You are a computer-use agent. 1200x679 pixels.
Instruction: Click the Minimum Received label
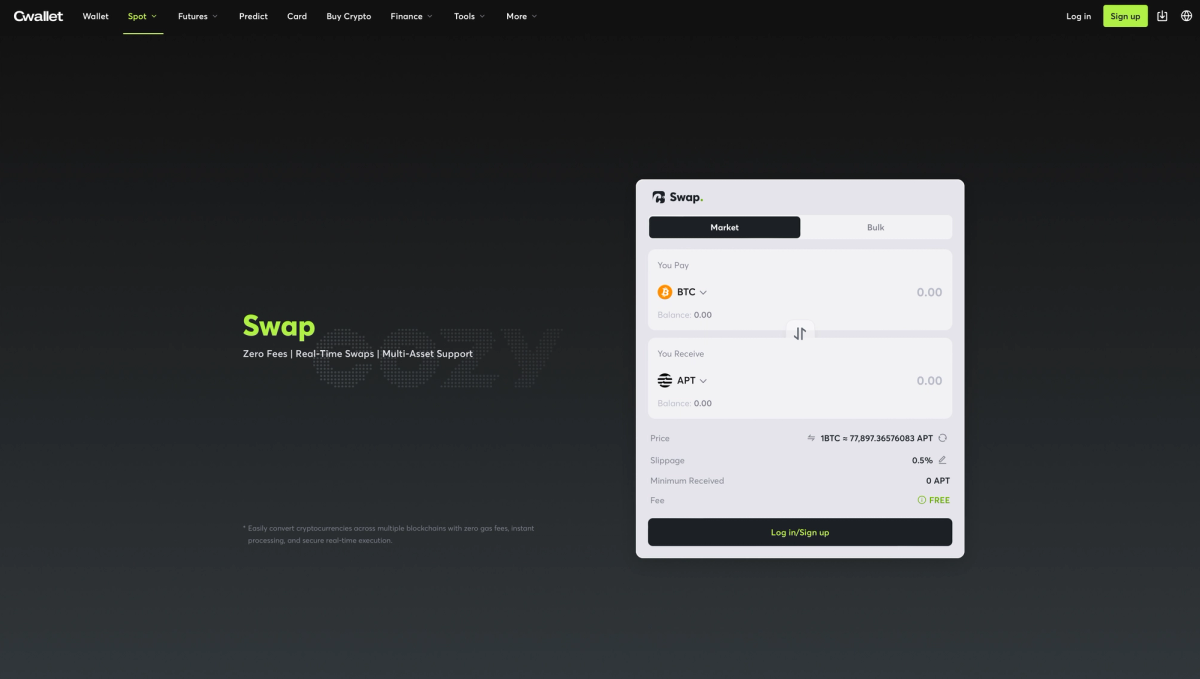click(x=687, y=481)
